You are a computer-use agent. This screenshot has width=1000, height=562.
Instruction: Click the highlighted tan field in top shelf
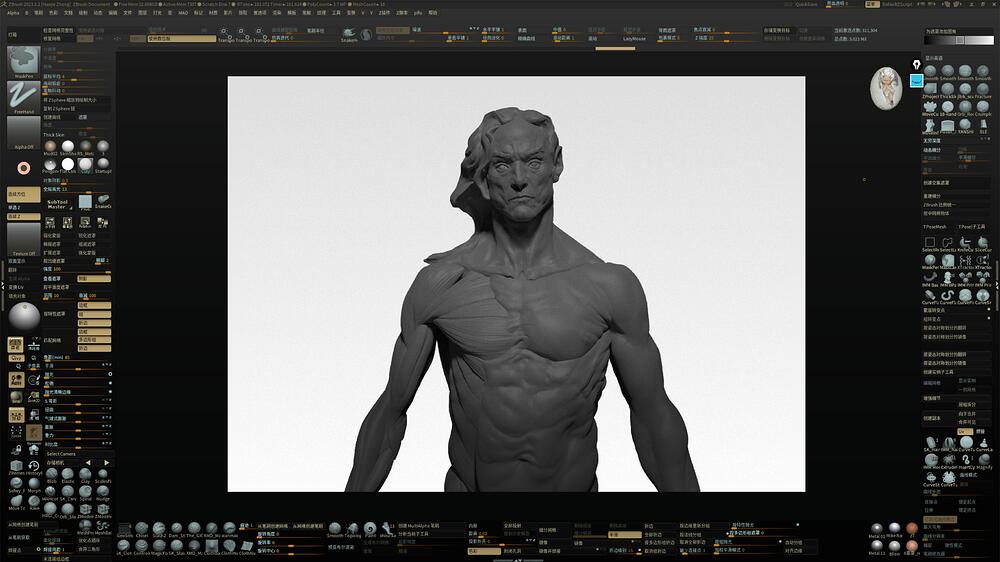(181, 38)
